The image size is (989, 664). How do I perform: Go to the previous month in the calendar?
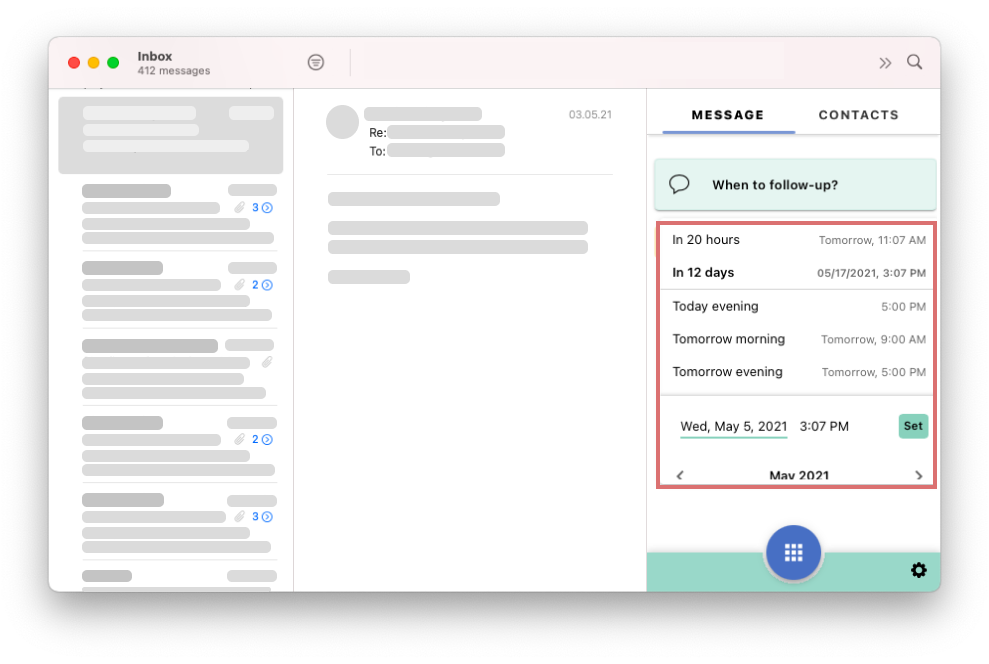[680, 475]
